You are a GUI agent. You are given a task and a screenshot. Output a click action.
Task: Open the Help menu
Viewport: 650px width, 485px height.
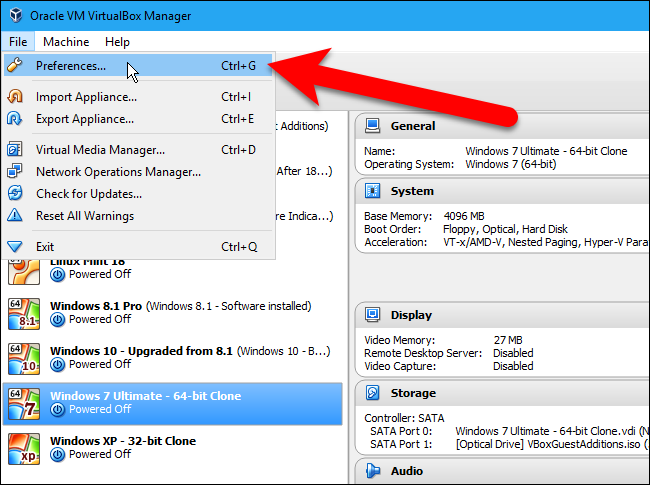click(x=117, y=42)
